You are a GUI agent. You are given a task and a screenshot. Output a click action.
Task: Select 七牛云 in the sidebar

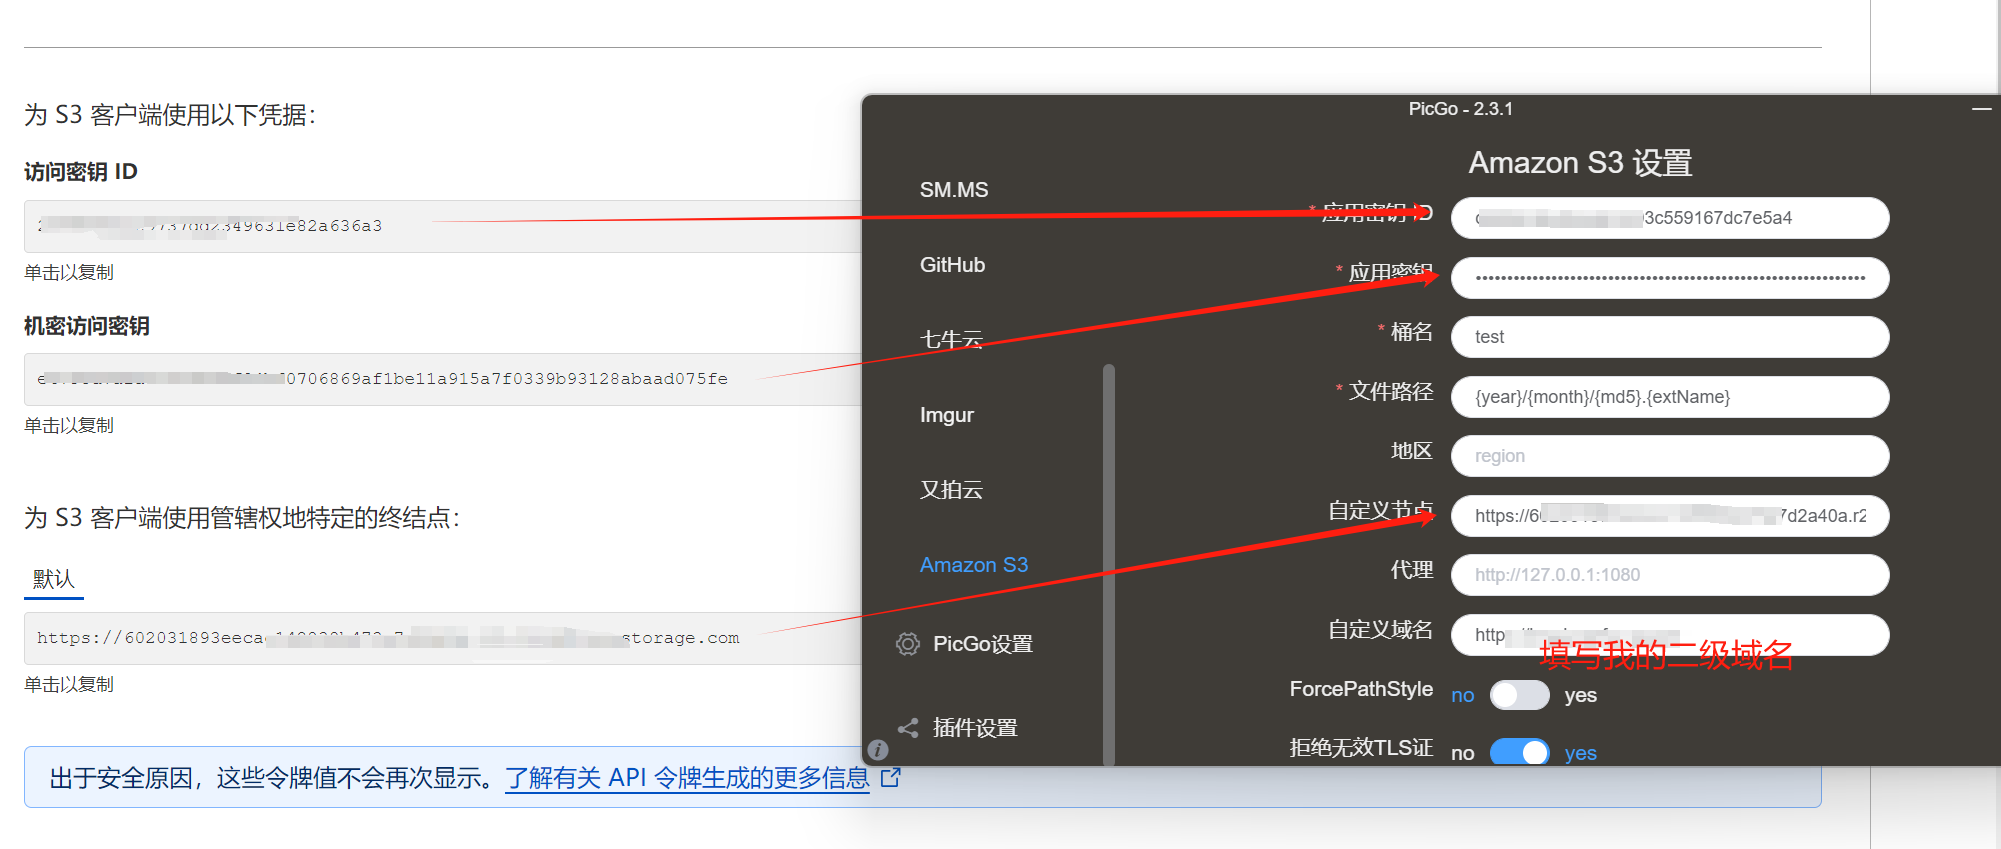(951, 340)
